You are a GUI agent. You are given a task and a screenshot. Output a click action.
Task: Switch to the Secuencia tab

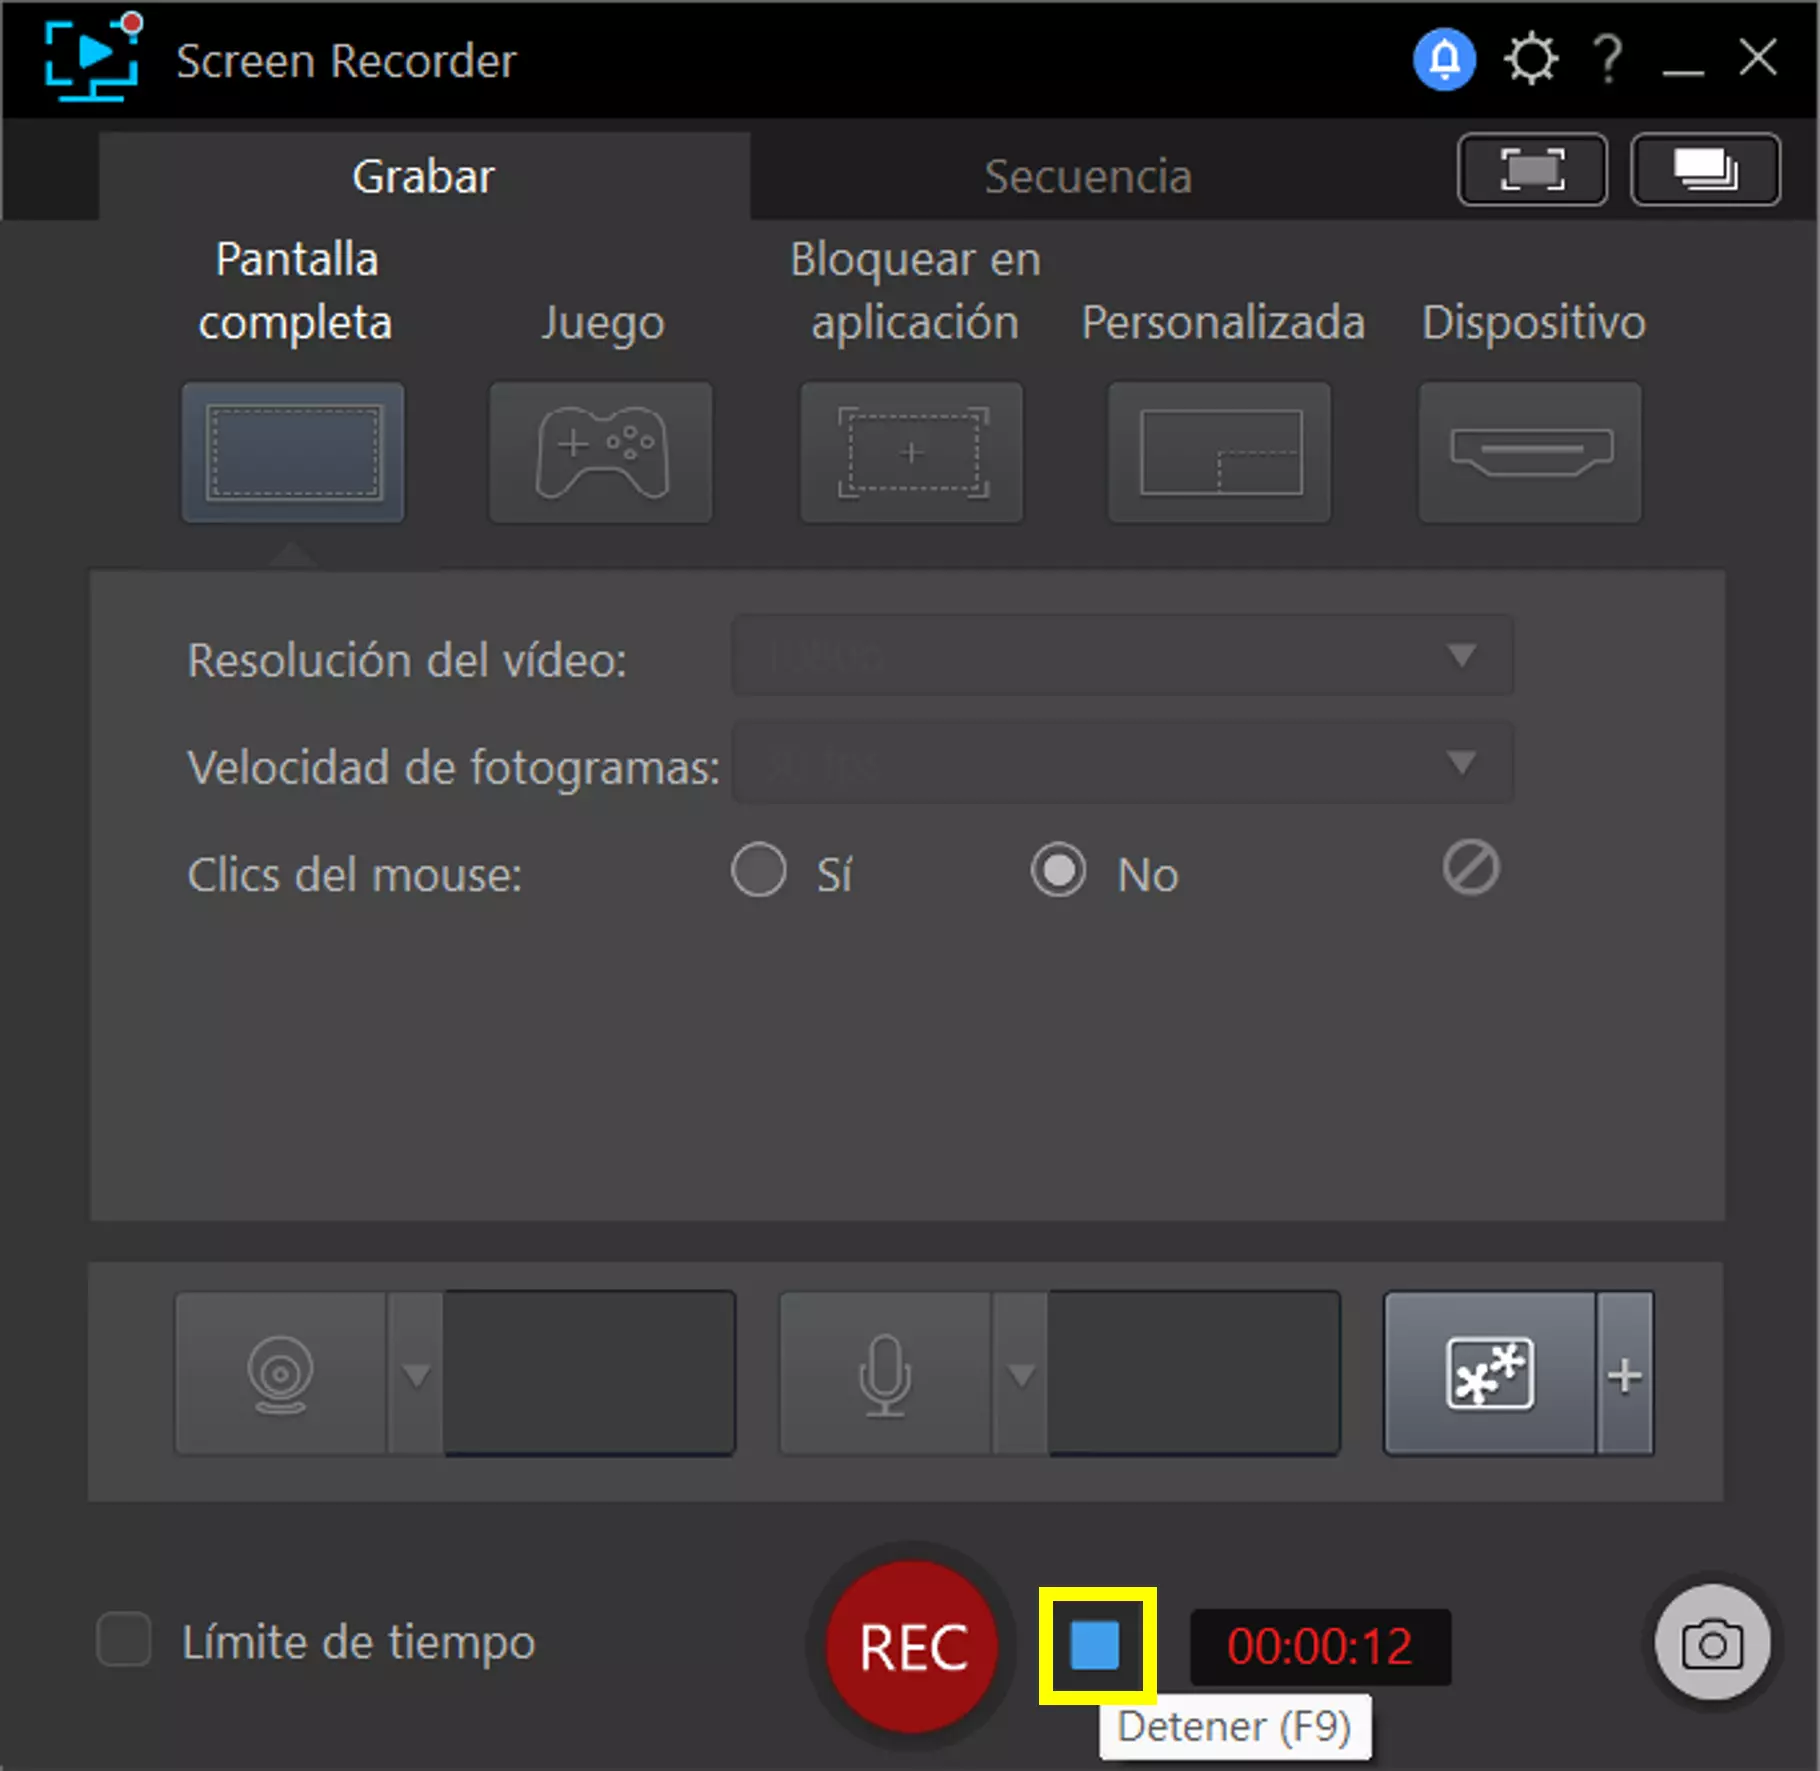(1088, 177)
